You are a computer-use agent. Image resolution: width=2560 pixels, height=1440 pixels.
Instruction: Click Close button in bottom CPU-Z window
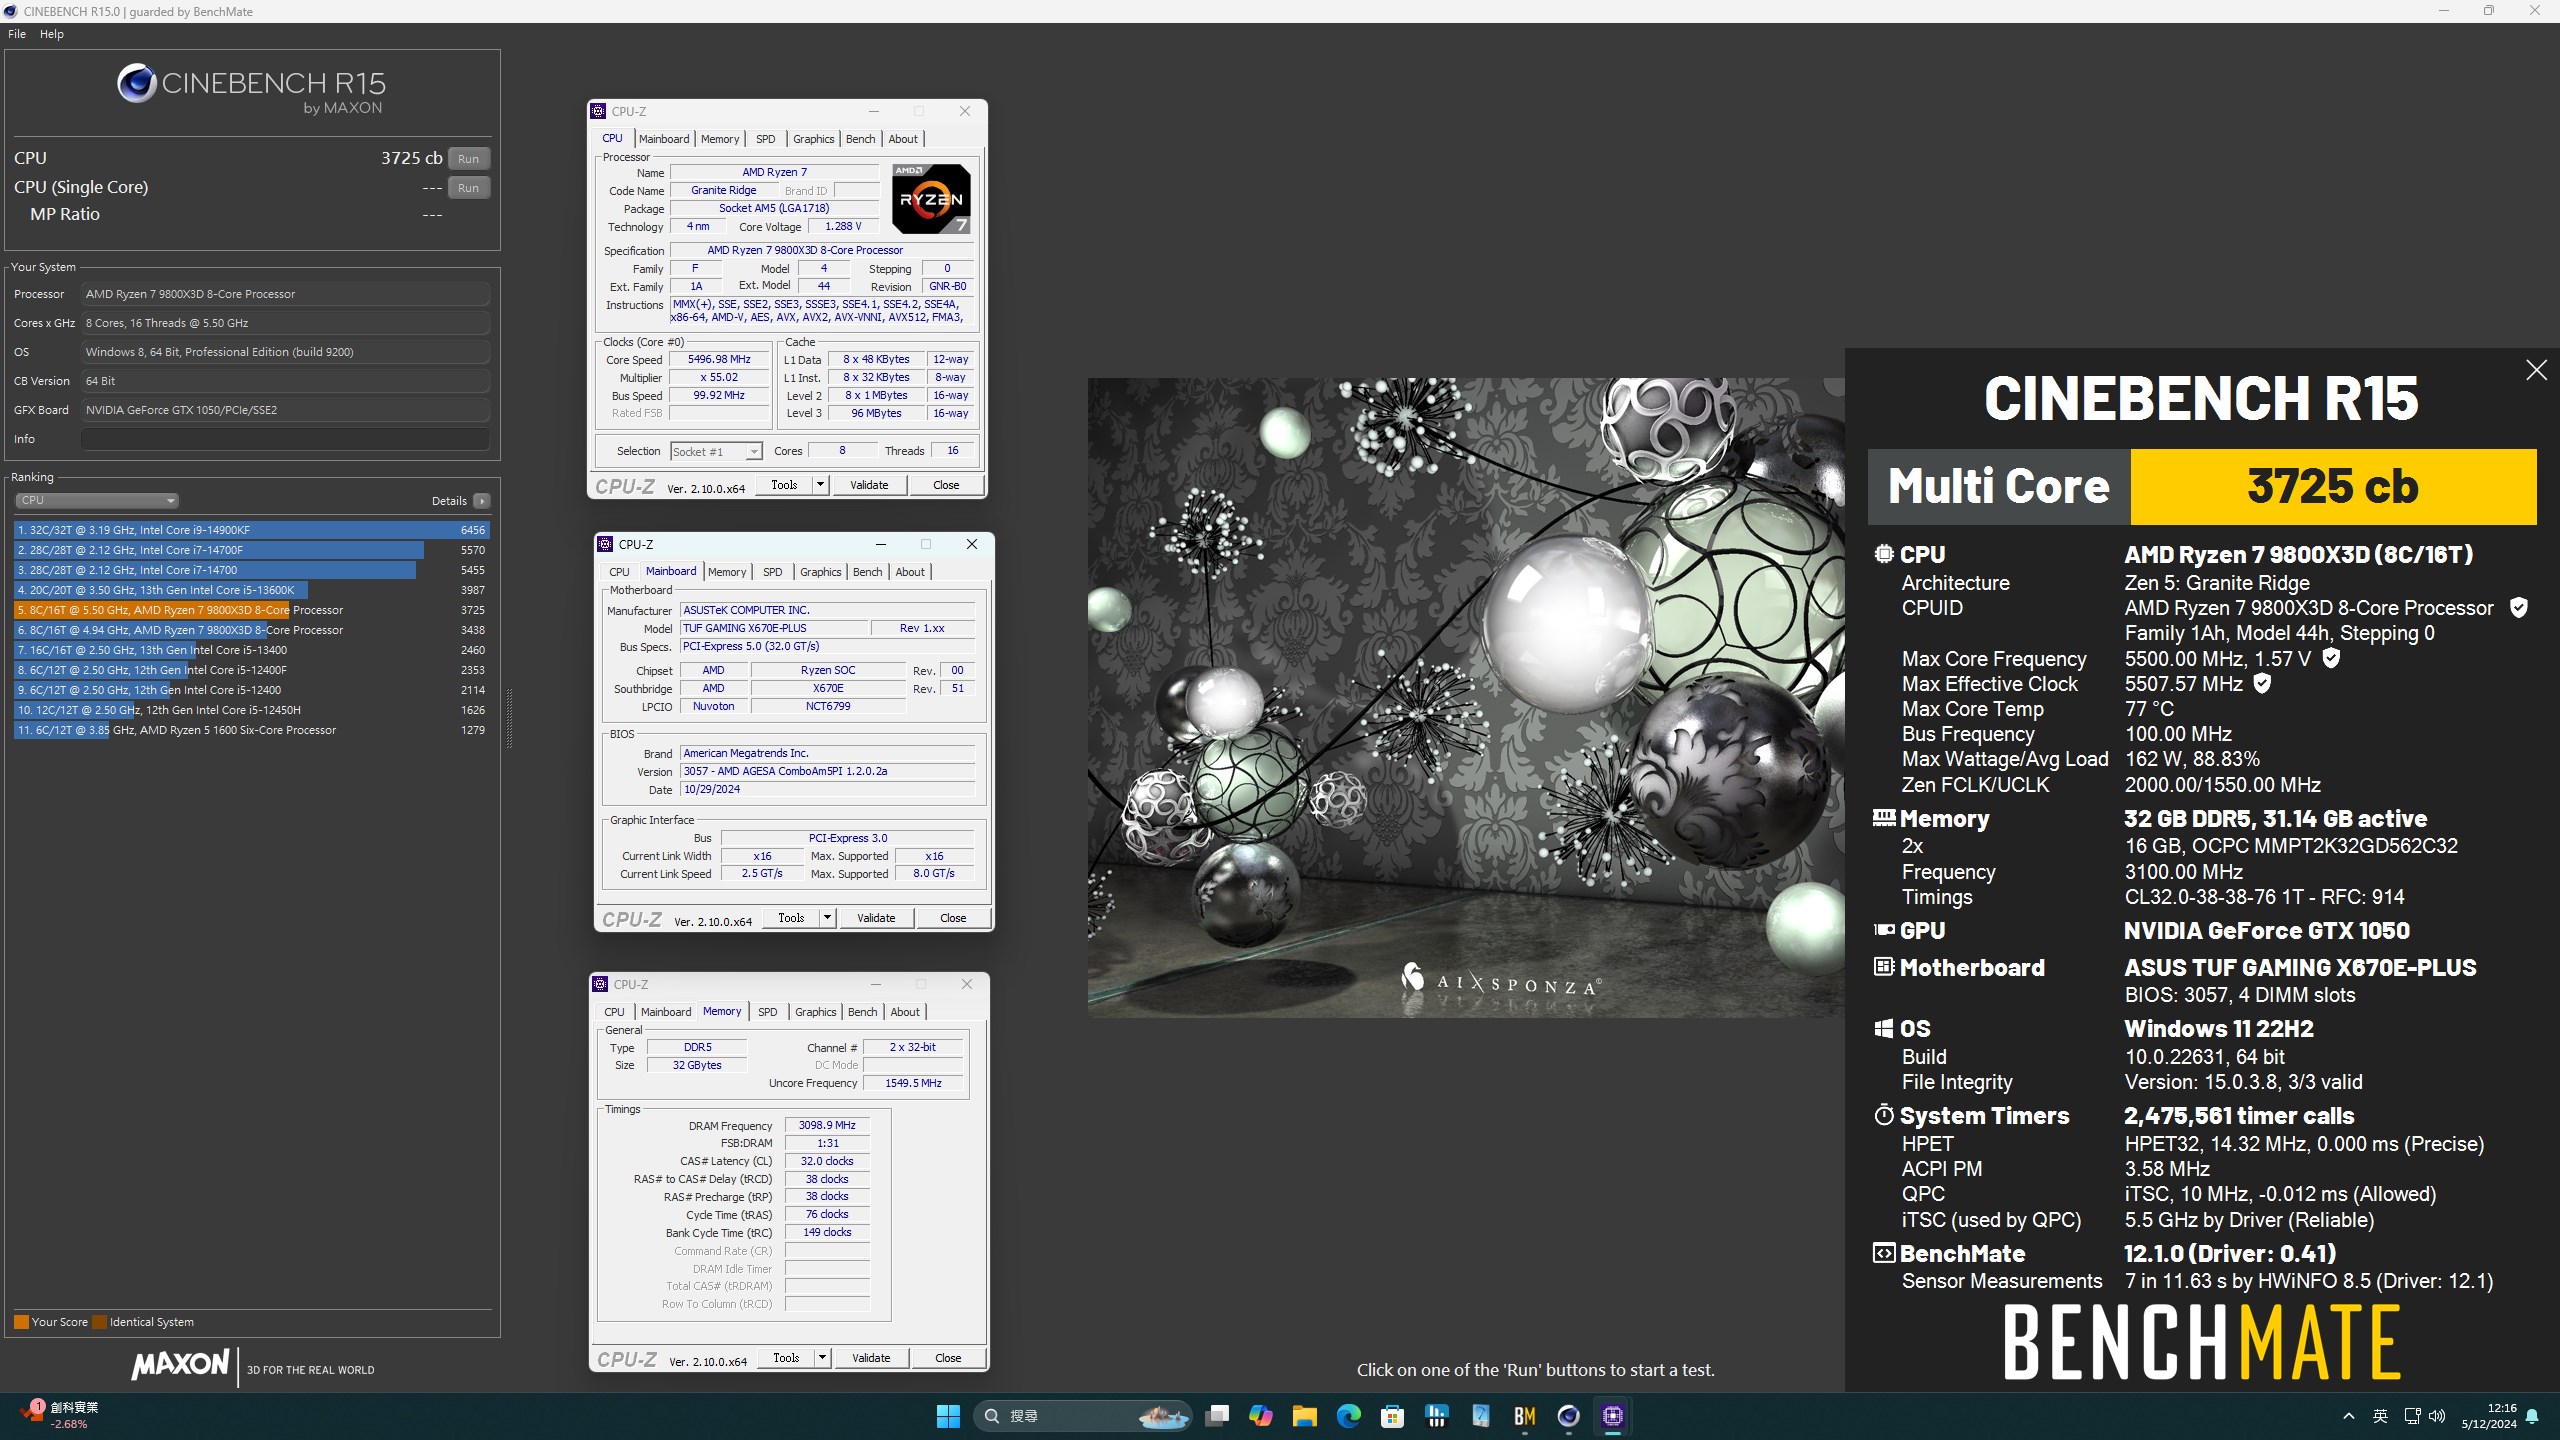(x=948, y=1358)
